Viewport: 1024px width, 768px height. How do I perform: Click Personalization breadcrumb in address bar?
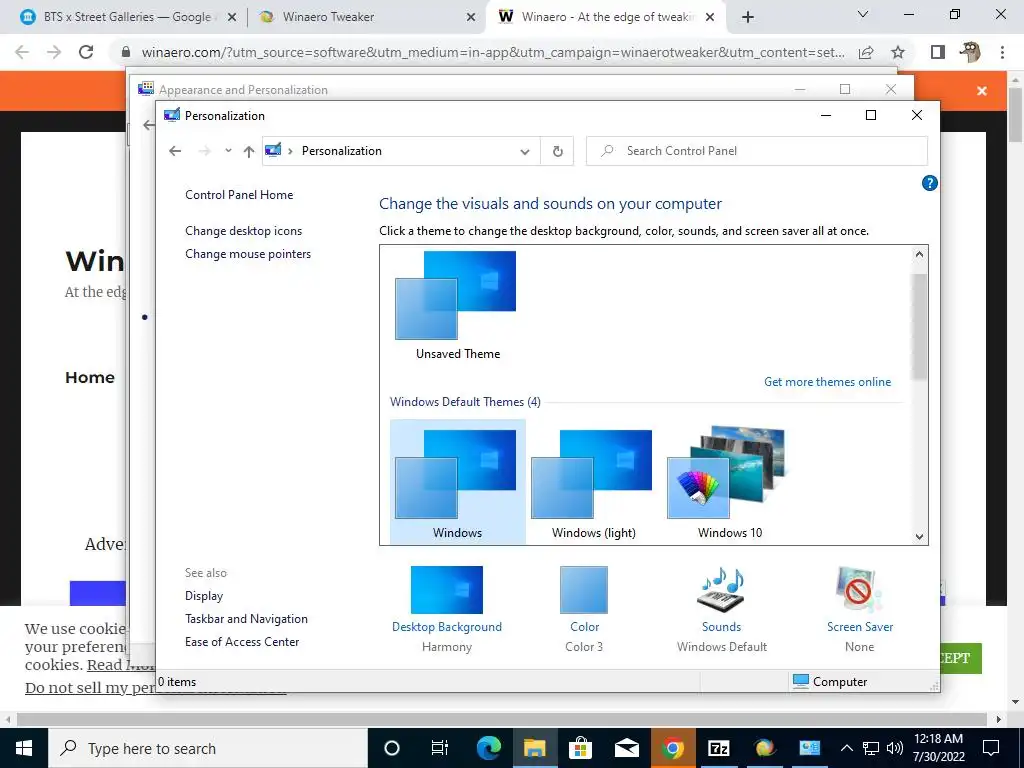342,151
